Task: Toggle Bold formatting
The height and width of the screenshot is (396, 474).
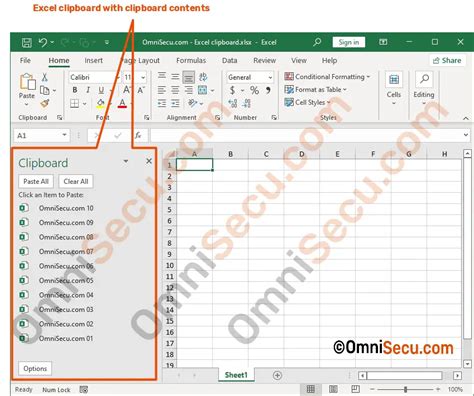Action: point(75,90)
